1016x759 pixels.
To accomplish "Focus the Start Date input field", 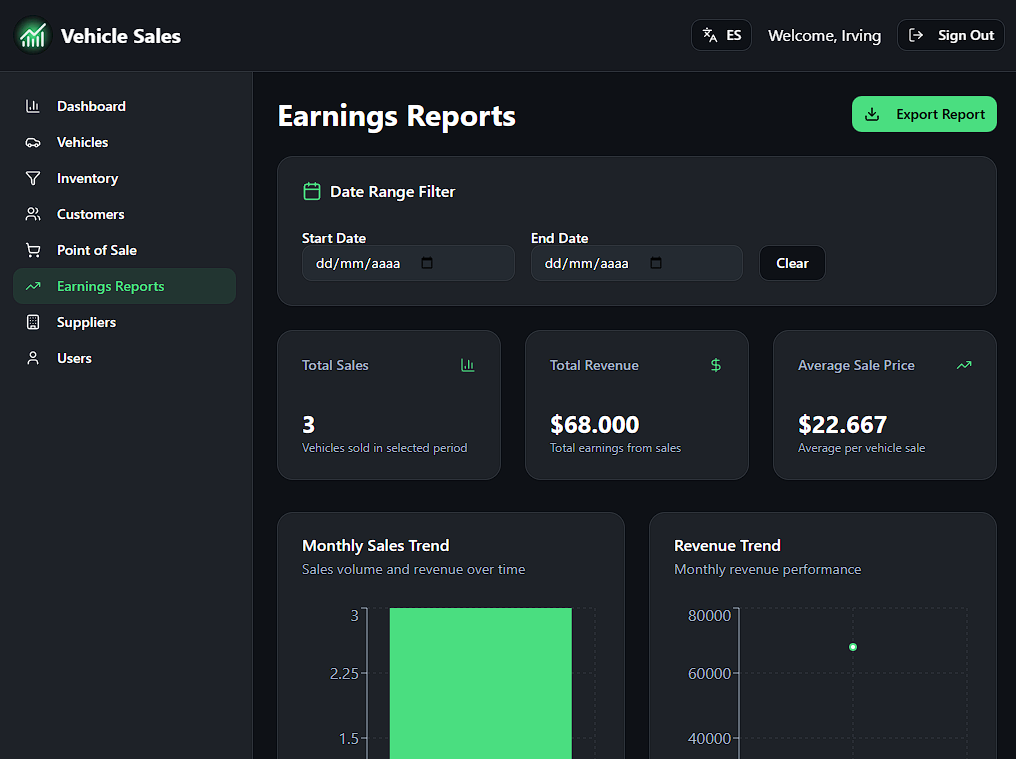I will click(x=408, y=263).
